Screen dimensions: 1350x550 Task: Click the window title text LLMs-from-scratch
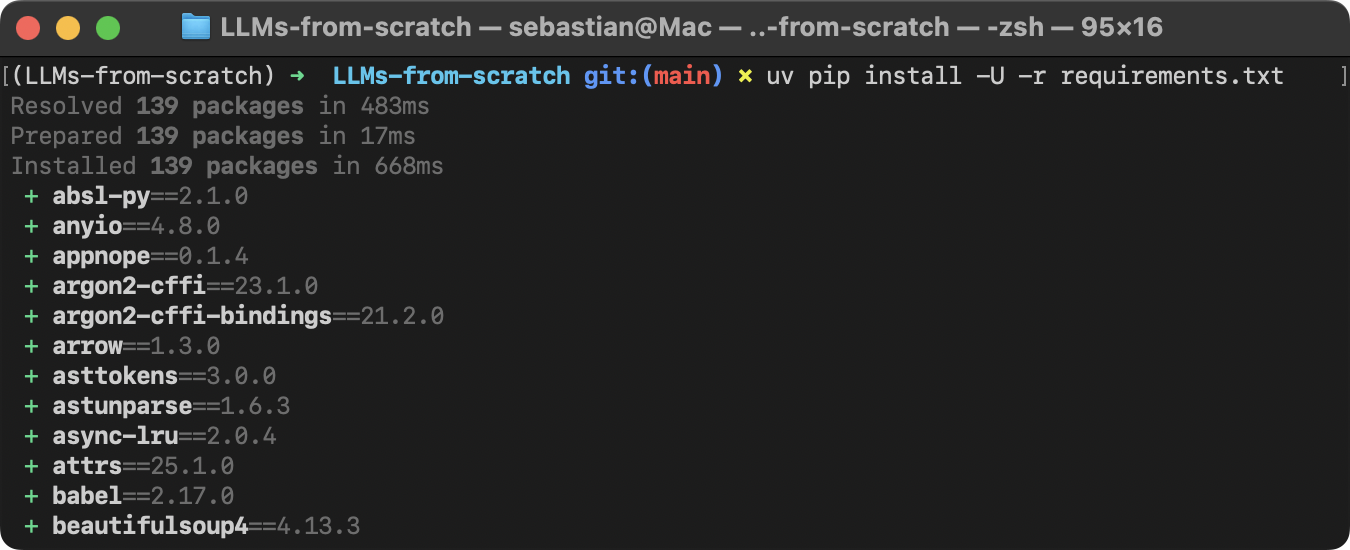tap(344, 27)
